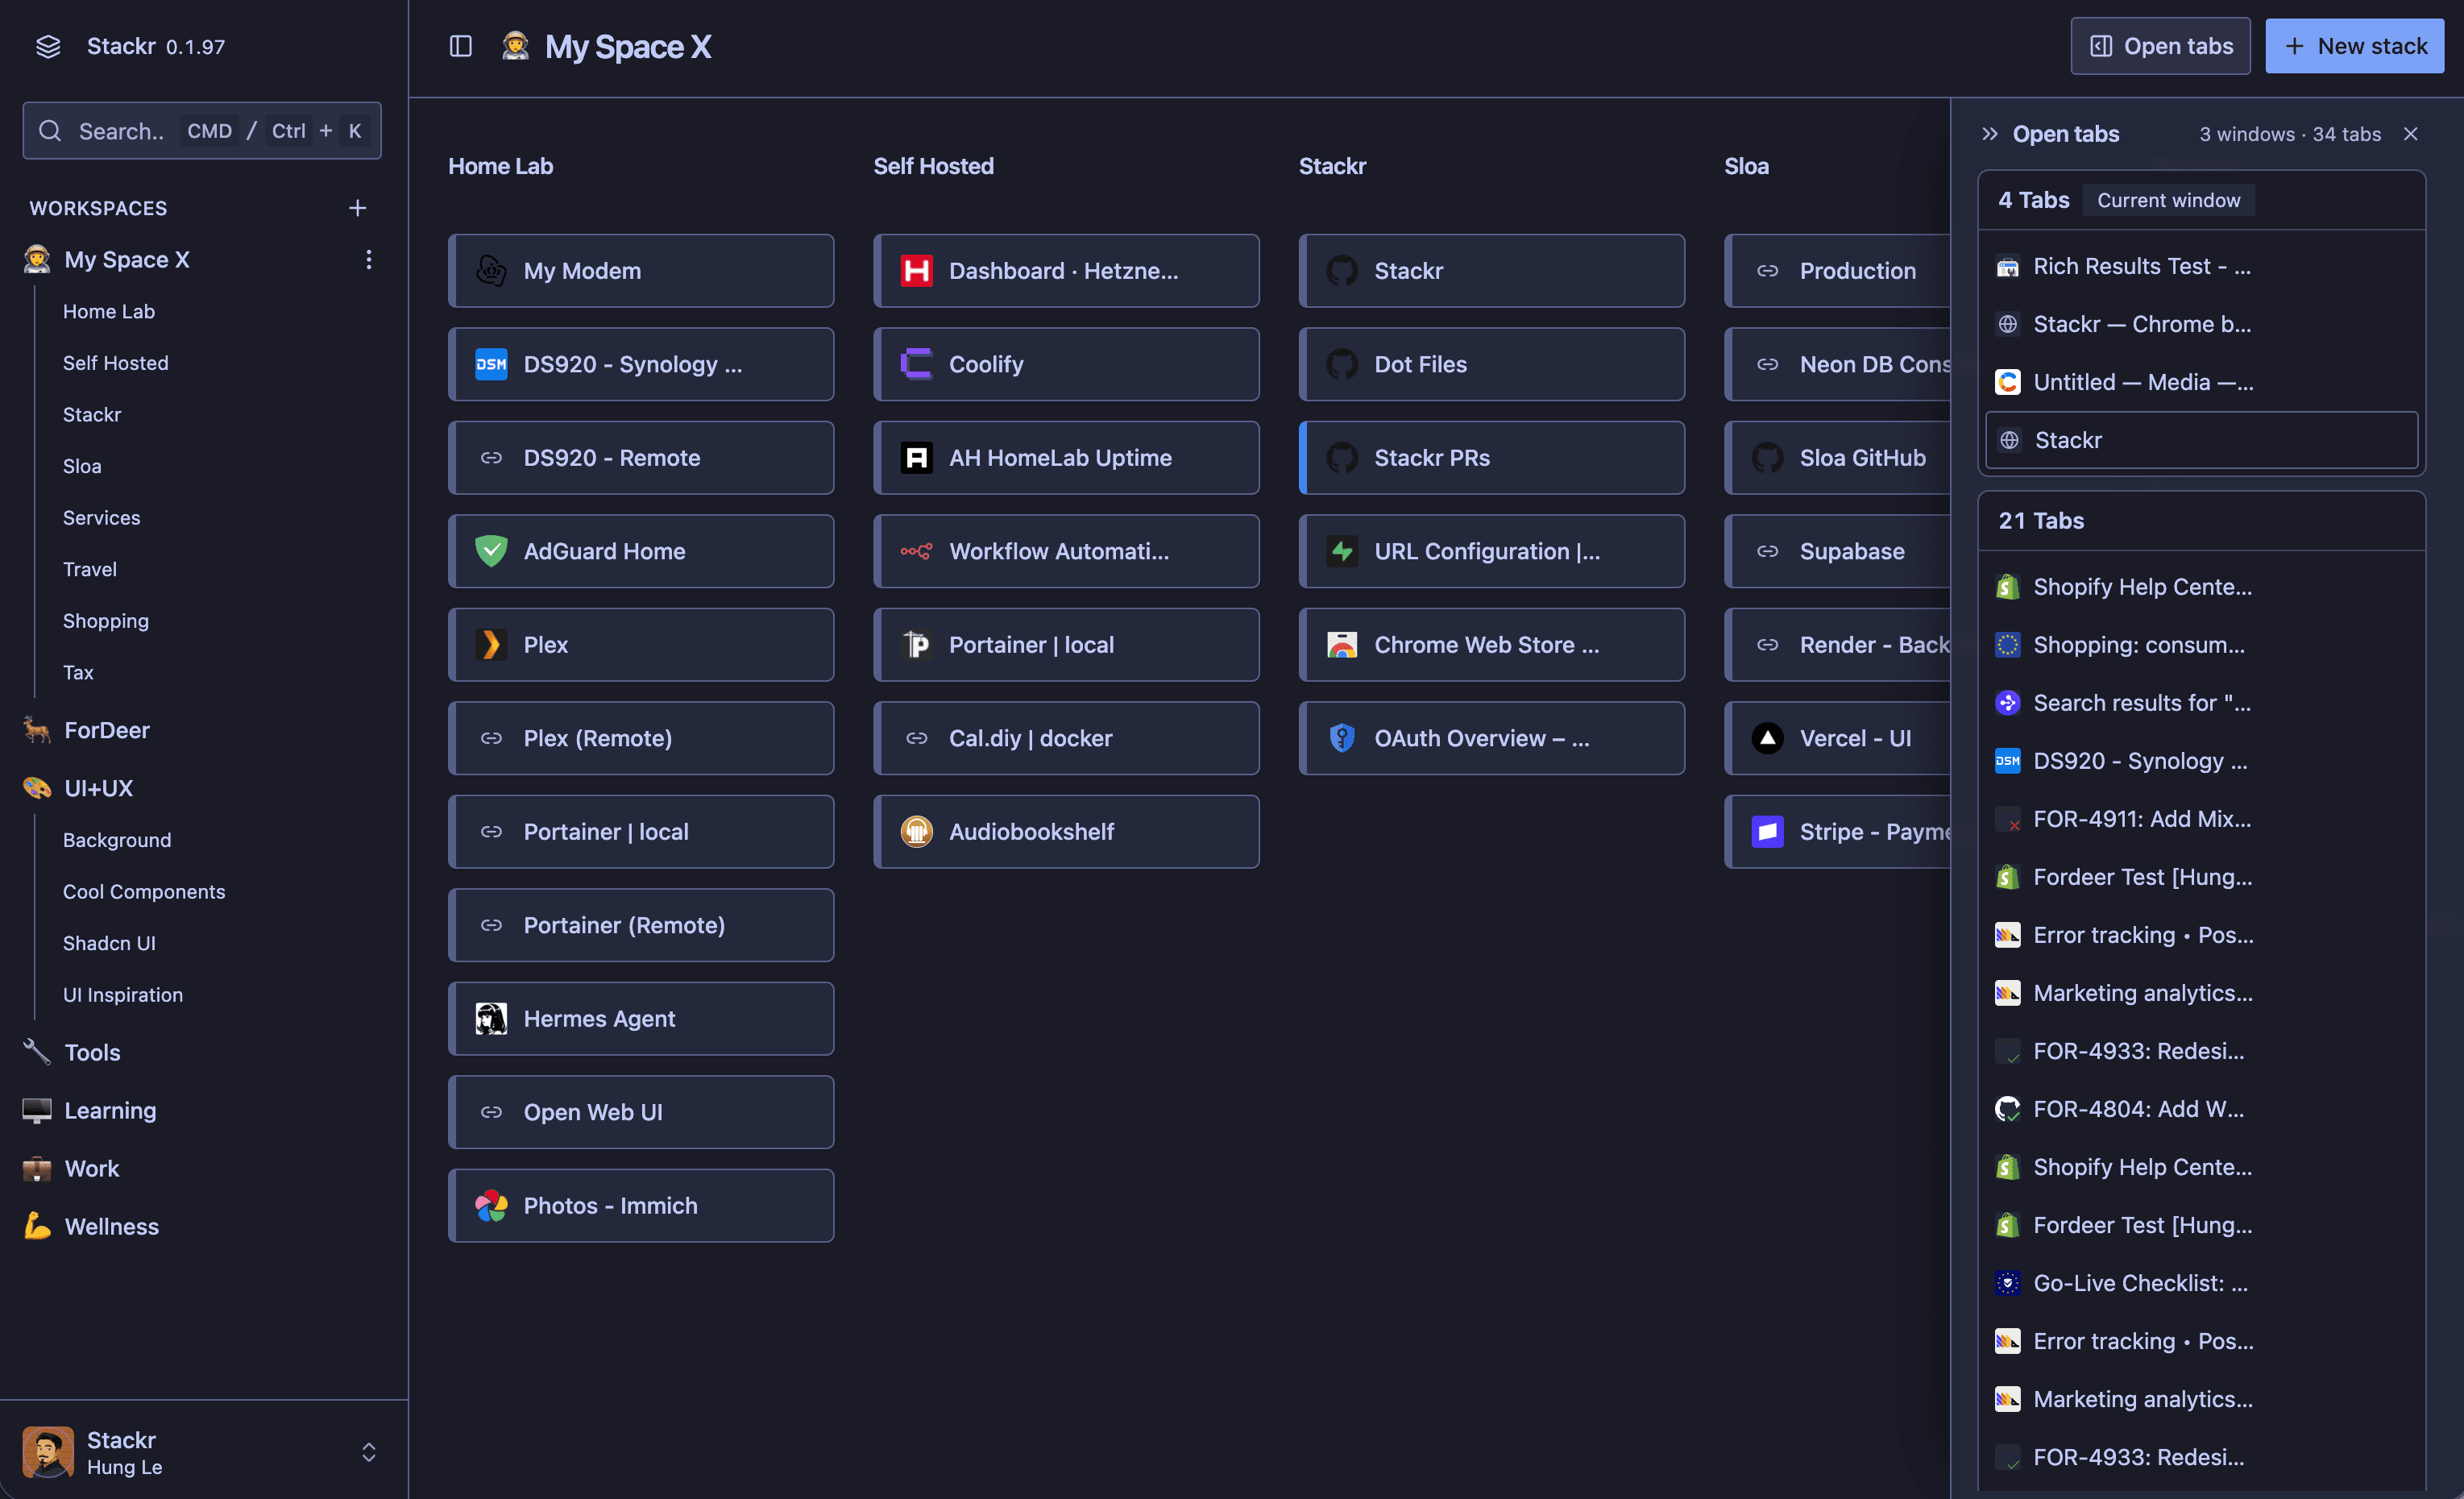Image resolution: width=2464 pixels, height=1499 pixels.
Task: Switch to FOR-4911: Add Mix... open tab
Action: click(x=2201, y=819)
